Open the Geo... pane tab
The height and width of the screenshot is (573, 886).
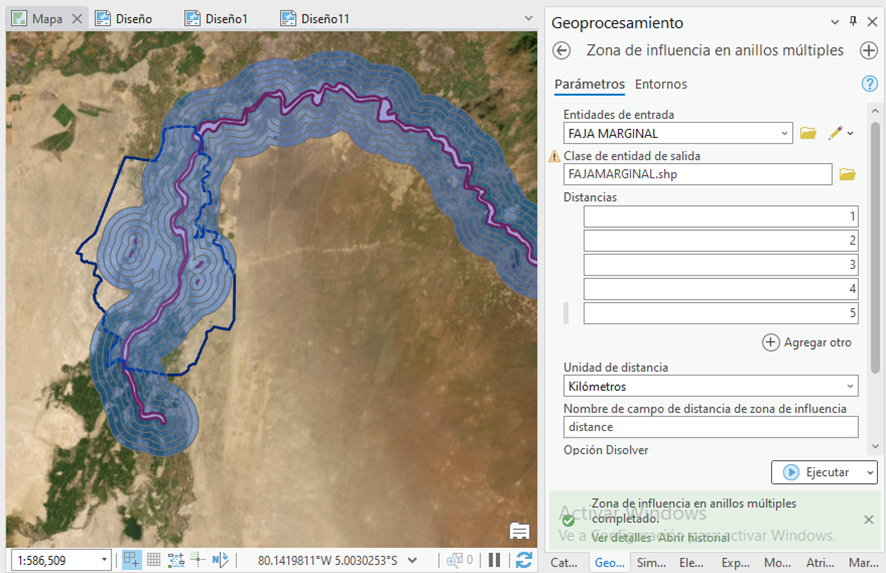(610, 562)
